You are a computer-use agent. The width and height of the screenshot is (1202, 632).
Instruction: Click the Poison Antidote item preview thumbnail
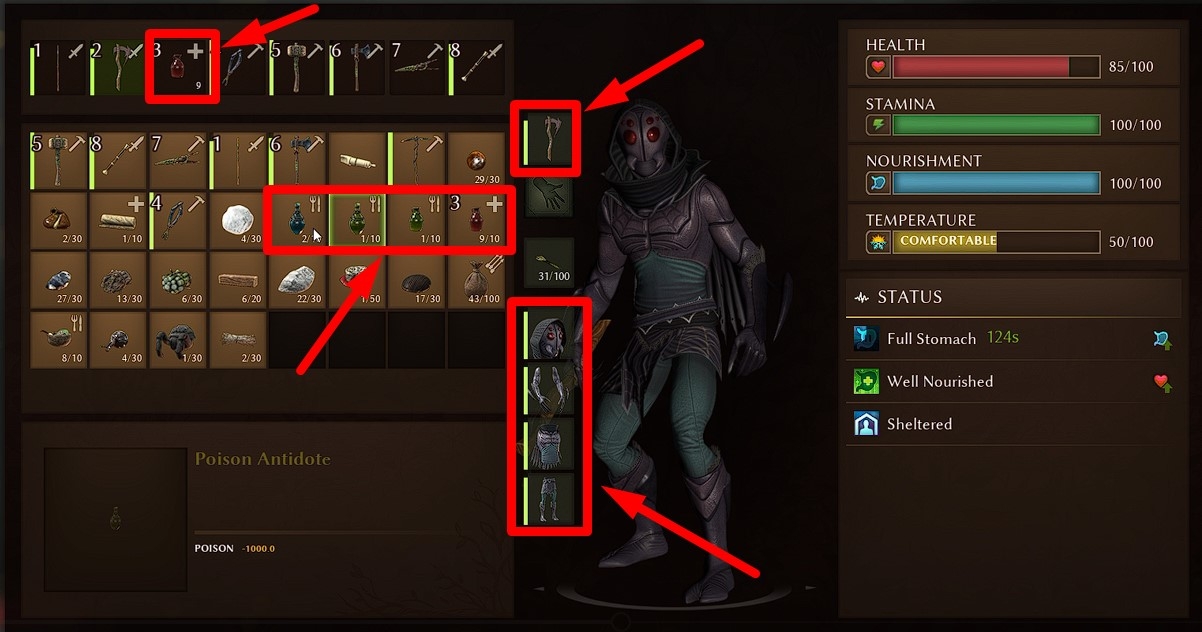[116, 519]
